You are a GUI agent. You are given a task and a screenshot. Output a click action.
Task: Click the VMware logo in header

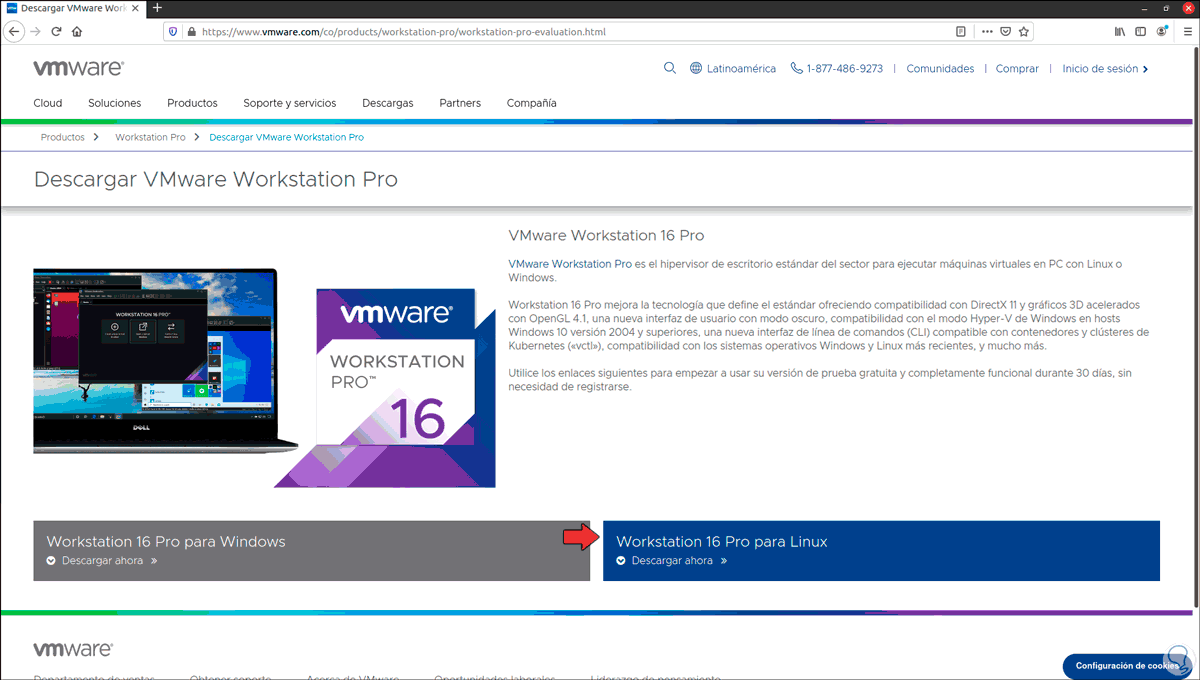[78, 68]
